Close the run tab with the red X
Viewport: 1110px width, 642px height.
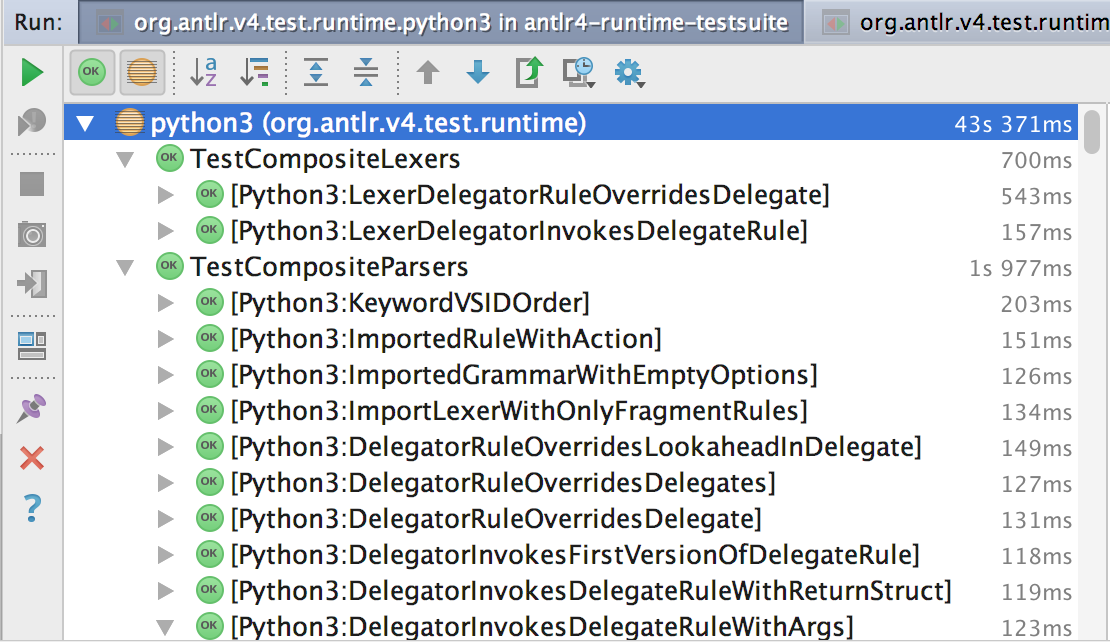(32, 458)
